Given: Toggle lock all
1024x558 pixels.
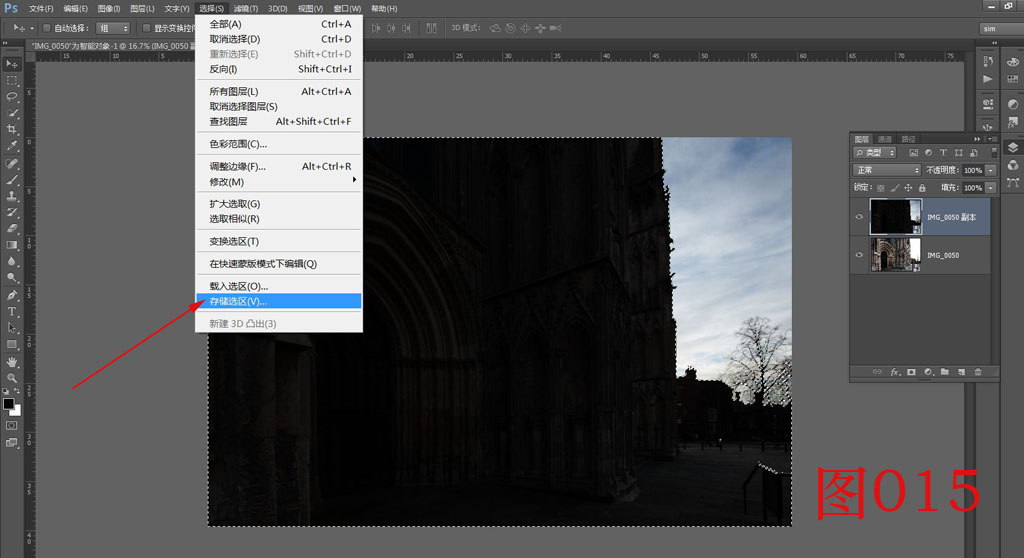Looking at the screenshot, I should tap(922, 188).
